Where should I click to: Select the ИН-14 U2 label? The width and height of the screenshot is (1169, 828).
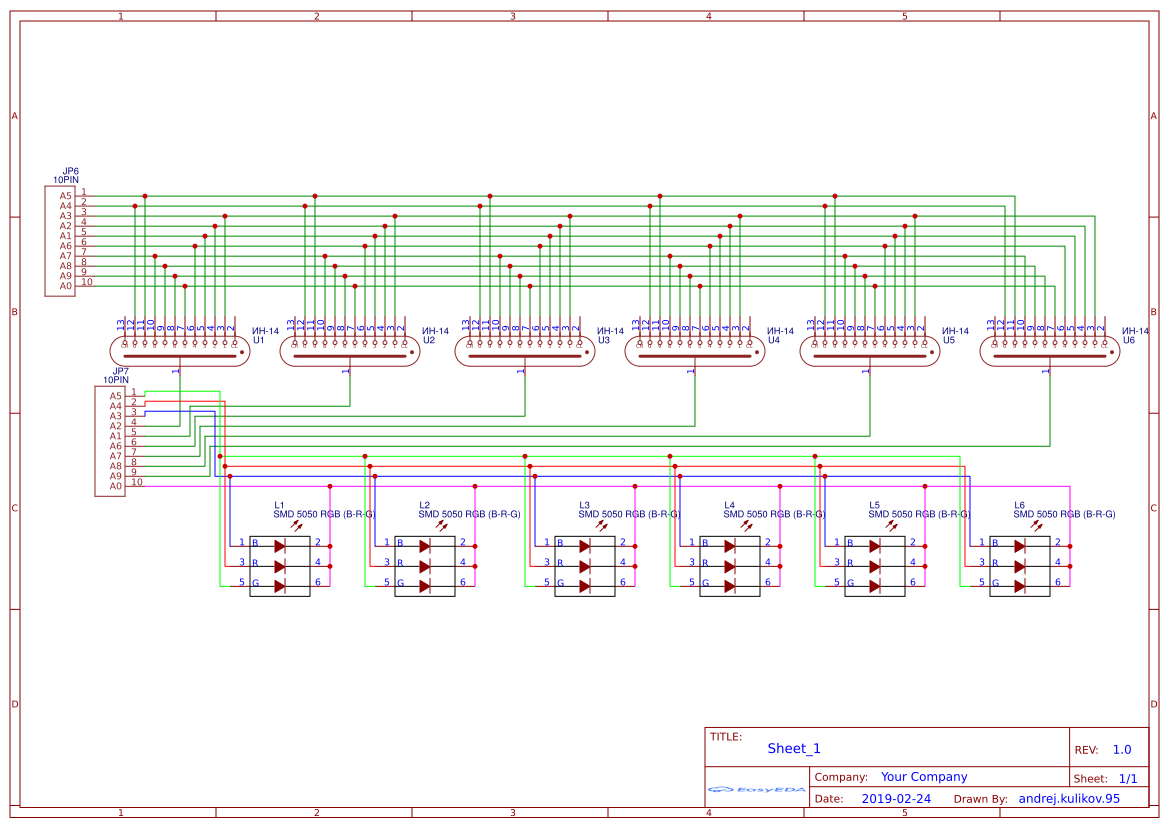point(435,335)
